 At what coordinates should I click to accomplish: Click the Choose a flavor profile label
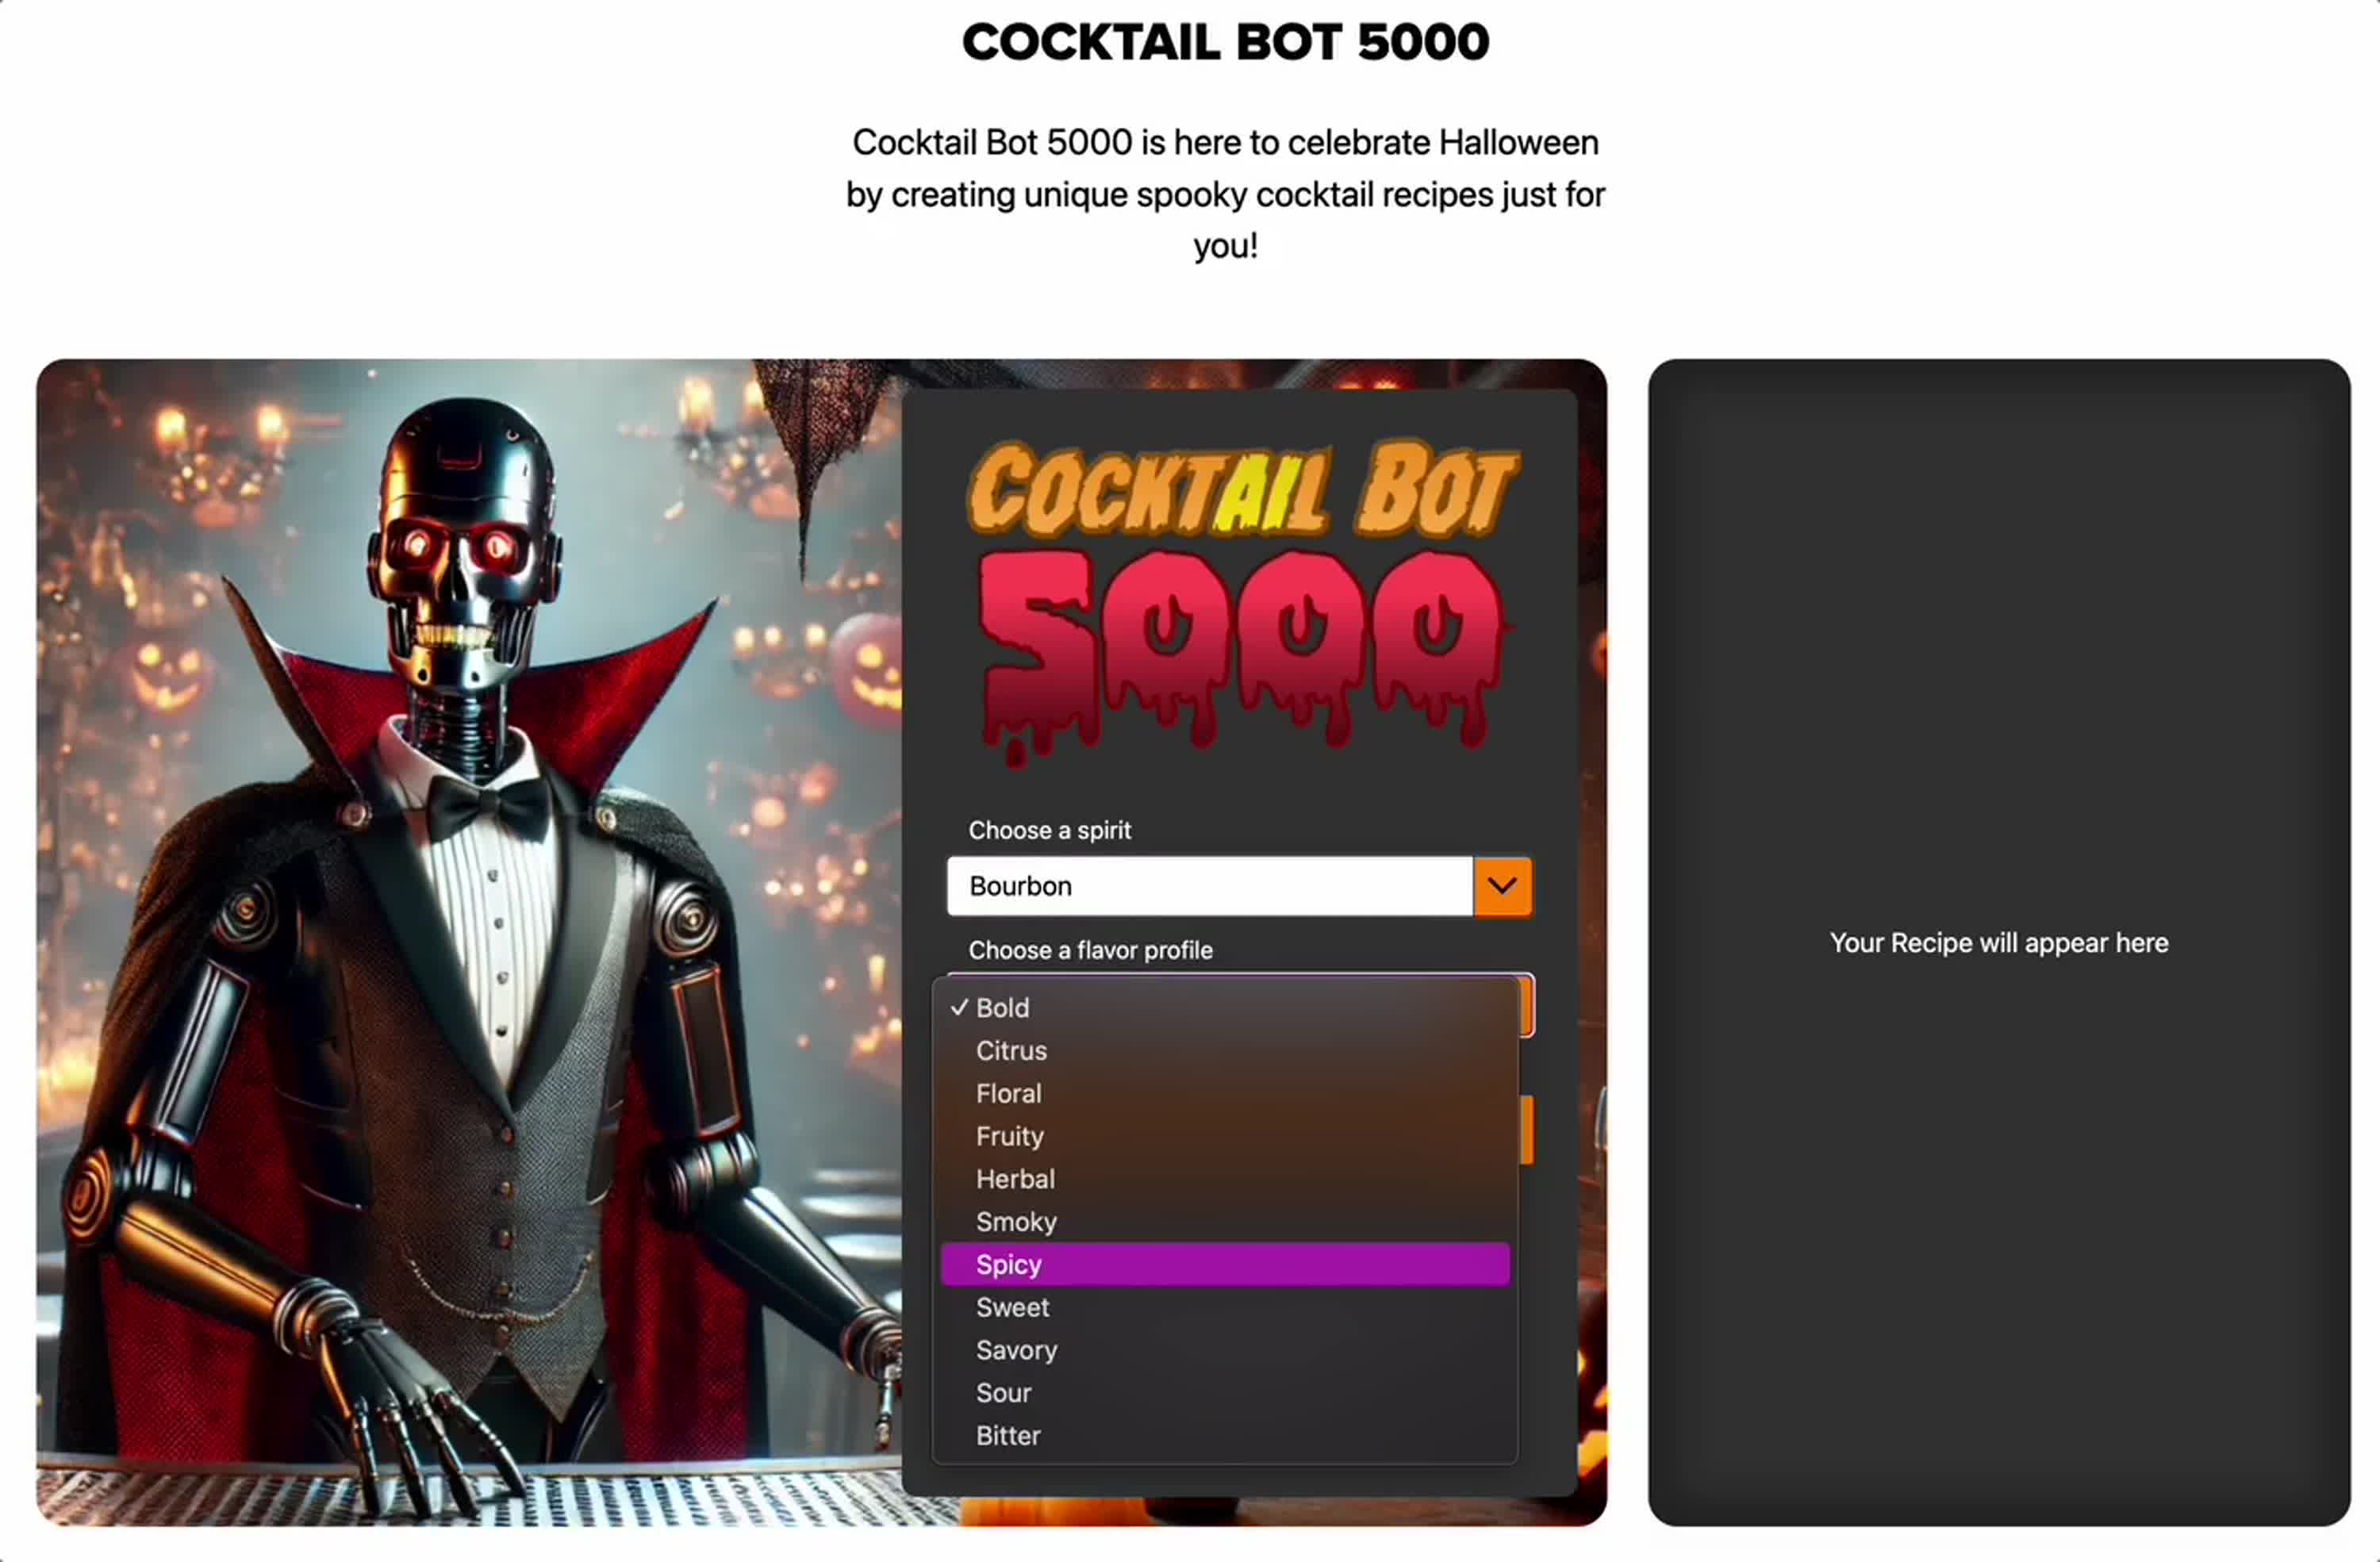coord(1090,950)
